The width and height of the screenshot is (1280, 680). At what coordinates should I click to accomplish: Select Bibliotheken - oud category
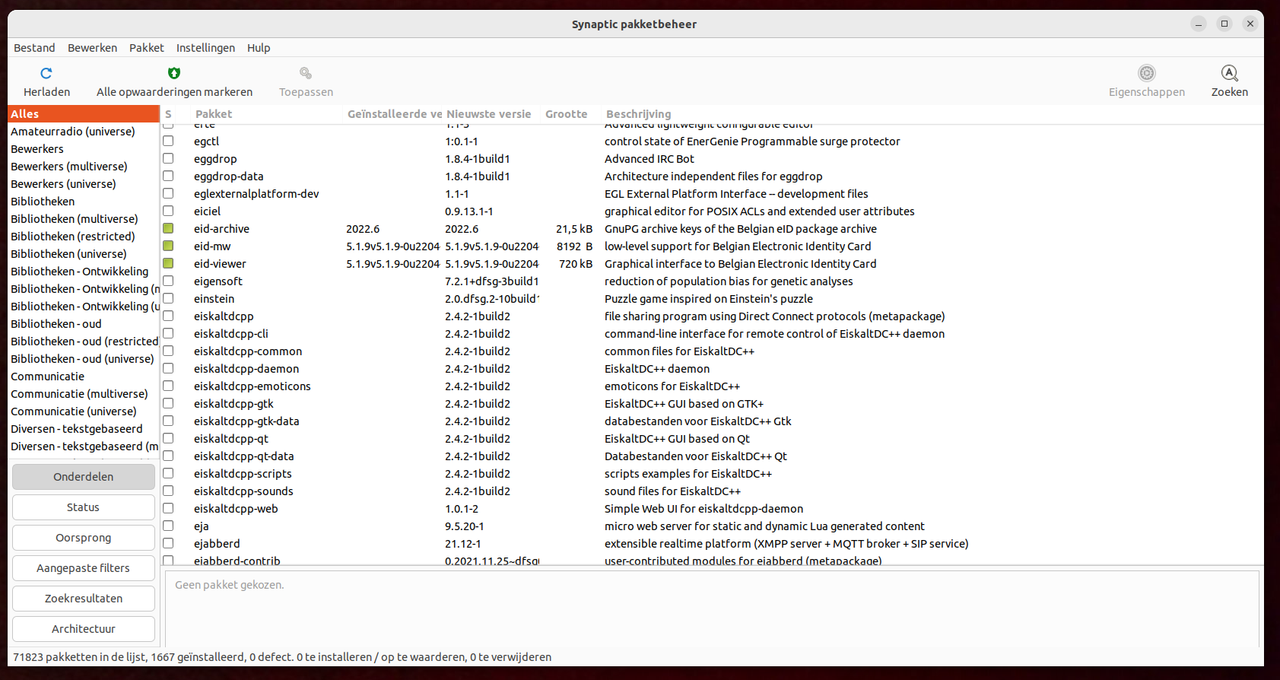[x=83, y=324]
